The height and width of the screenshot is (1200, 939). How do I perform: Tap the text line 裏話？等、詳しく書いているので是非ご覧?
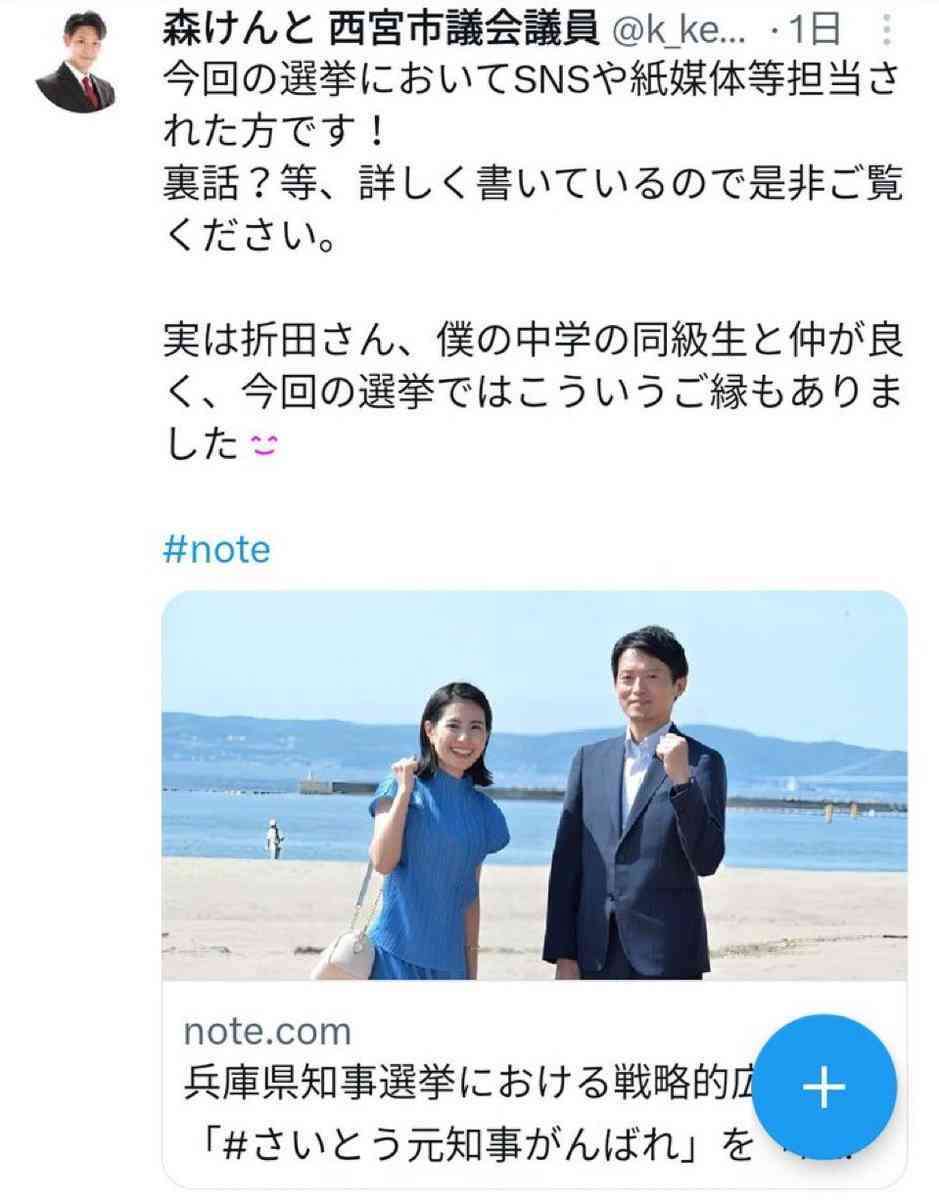(x=531, y=187)
